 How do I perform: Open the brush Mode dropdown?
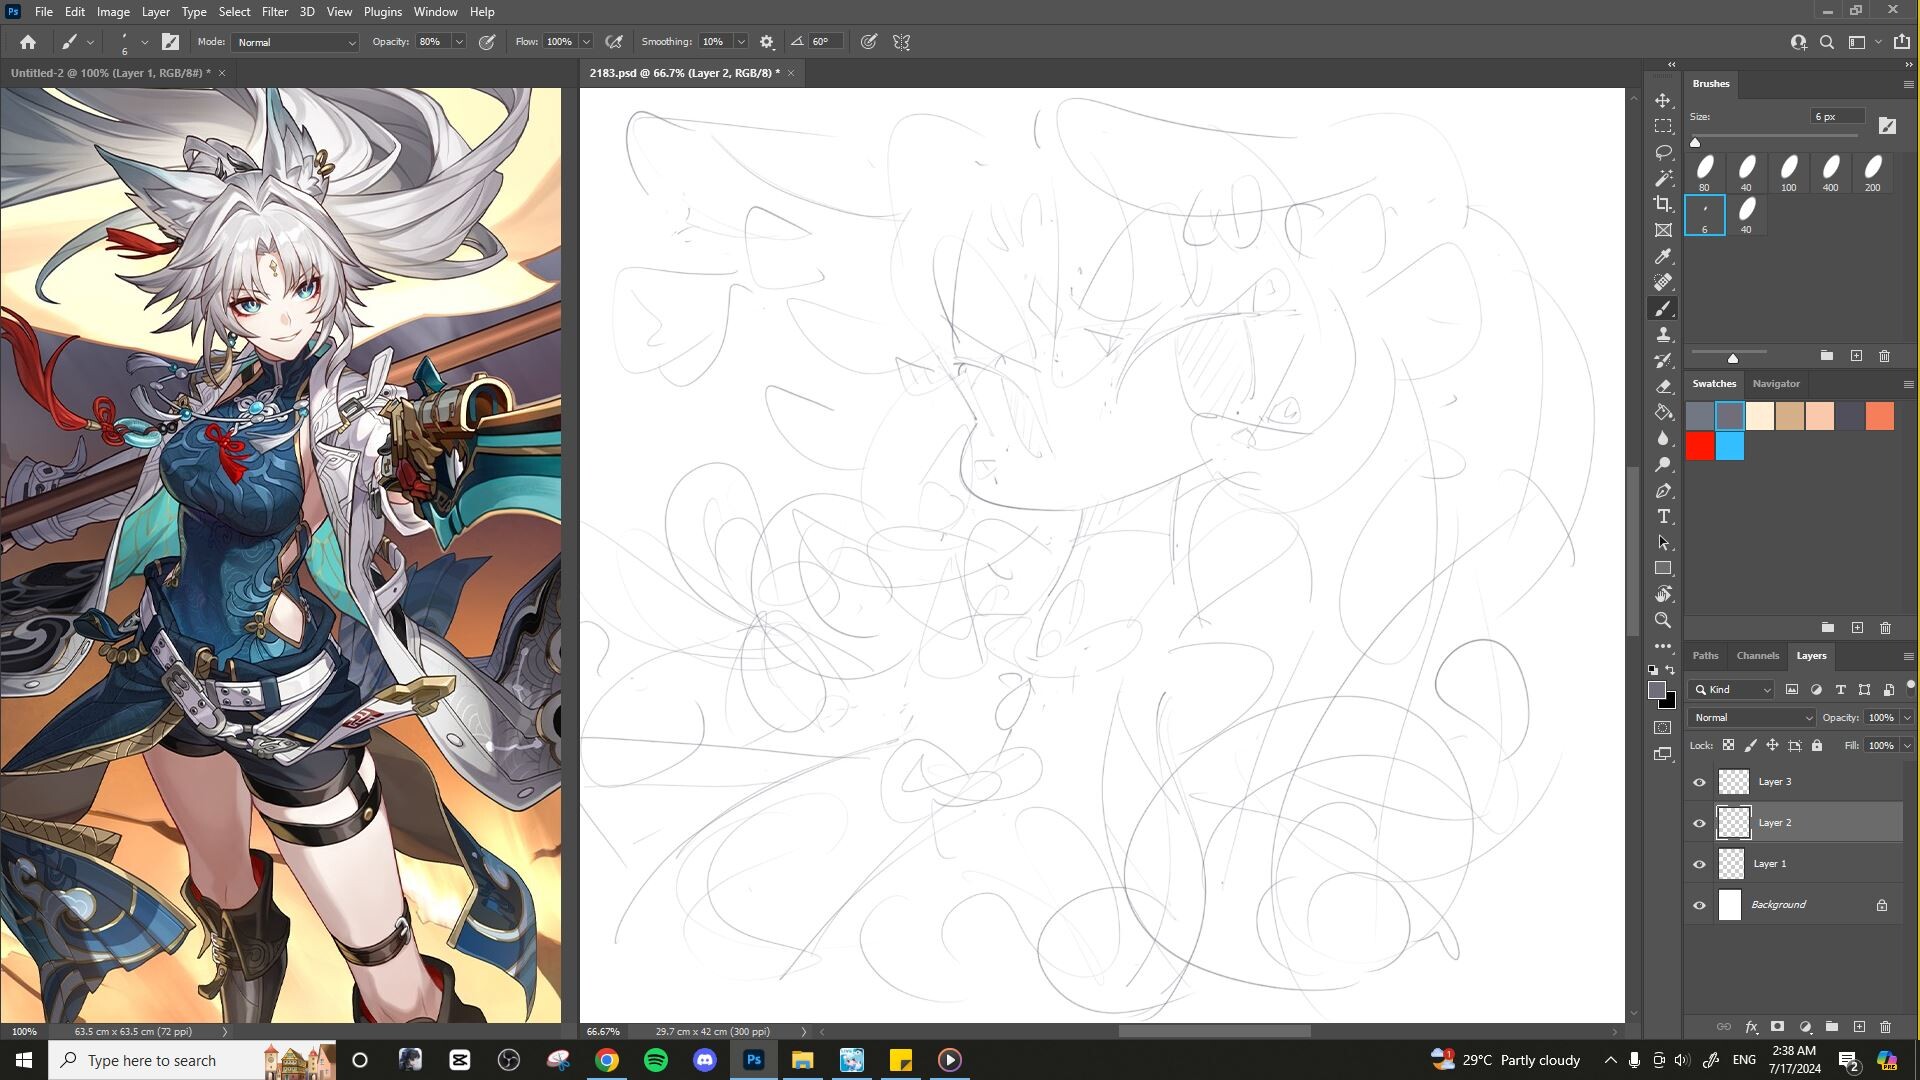(x=295, y=42)
